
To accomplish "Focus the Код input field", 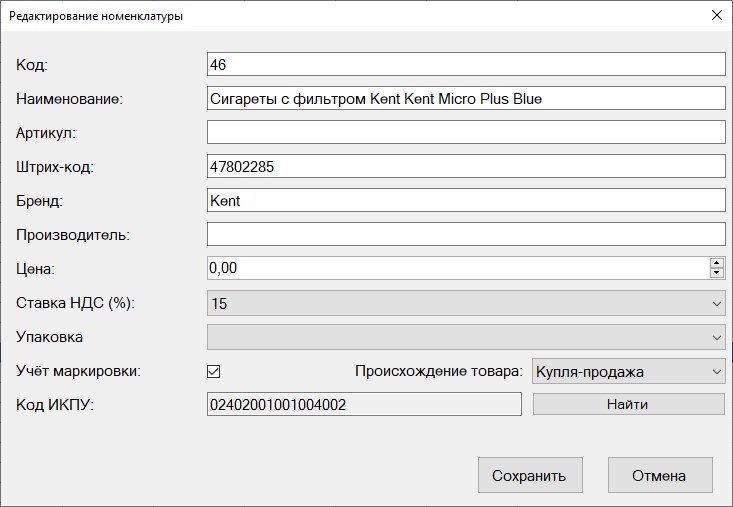I will pyautogui.click(x=464, y=64).
